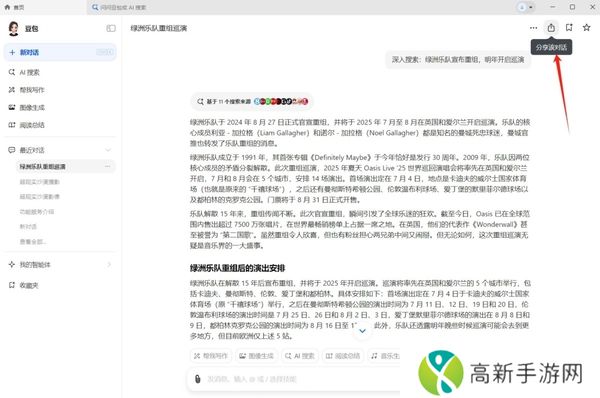This screenshot has height=398, width=600.
Task: Open options dots for 绿洲乐队重组巡演 conversation
Action: [x=108, y=166]
